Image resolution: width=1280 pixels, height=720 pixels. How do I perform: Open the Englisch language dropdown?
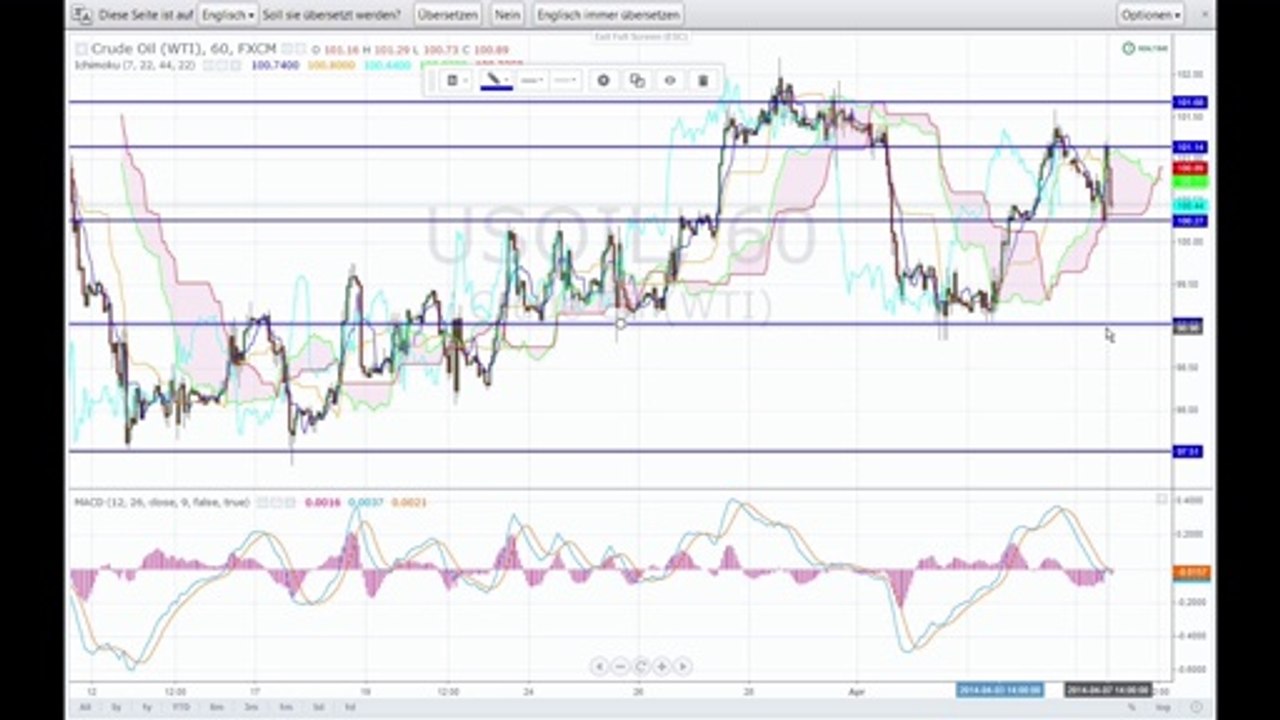tap(227, 15)
